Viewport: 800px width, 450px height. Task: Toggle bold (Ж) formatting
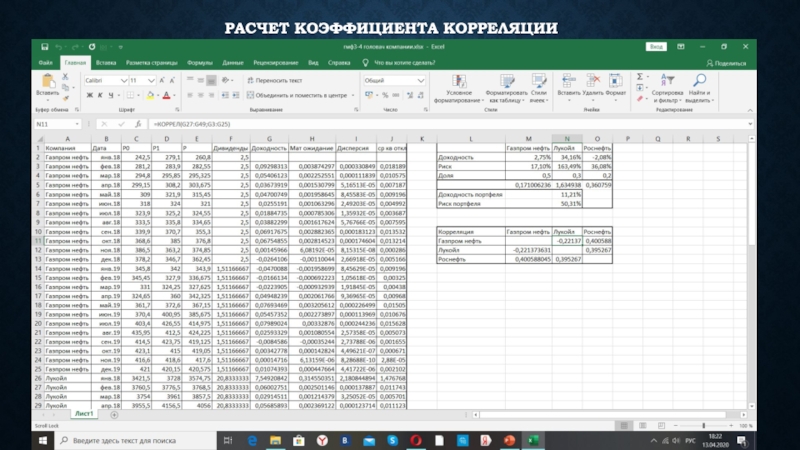coord(90,95)
